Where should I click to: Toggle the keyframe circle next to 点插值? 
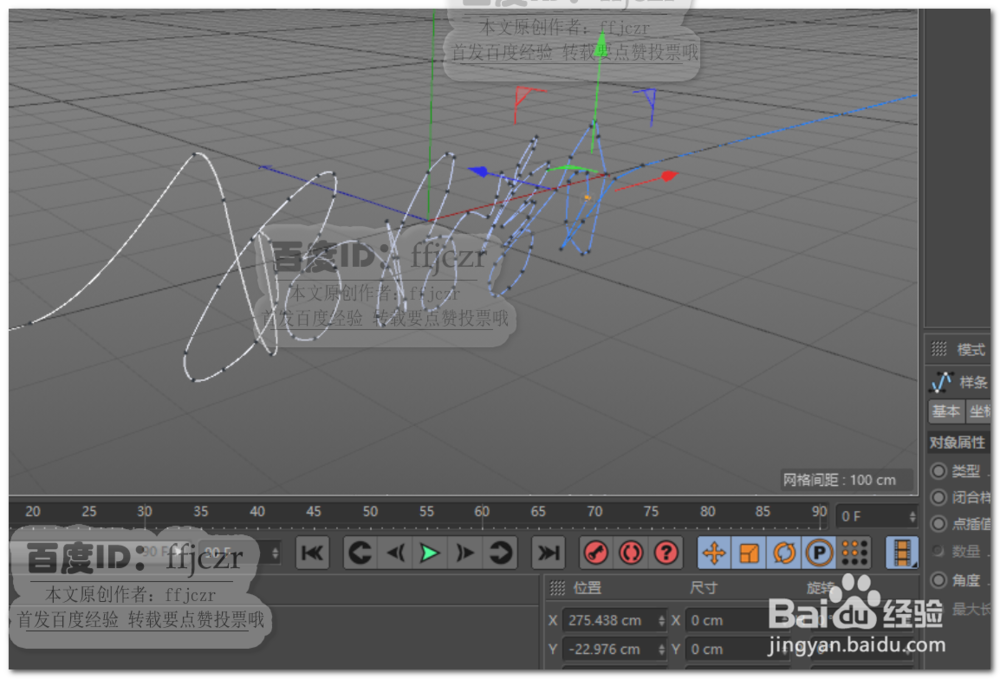[x=938, y=524]
